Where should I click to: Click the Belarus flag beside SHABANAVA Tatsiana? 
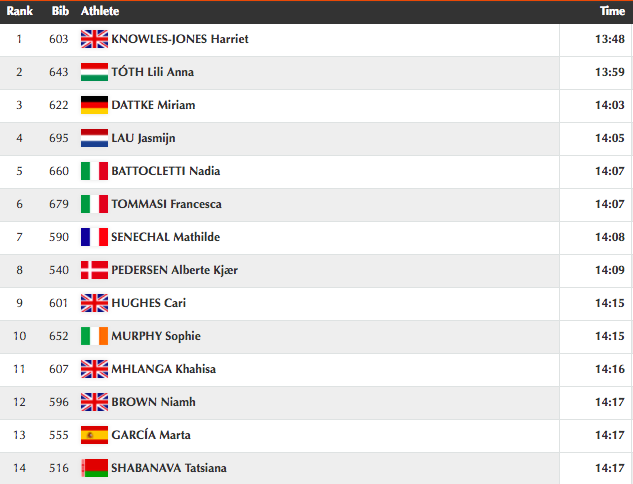pos(94,468)
